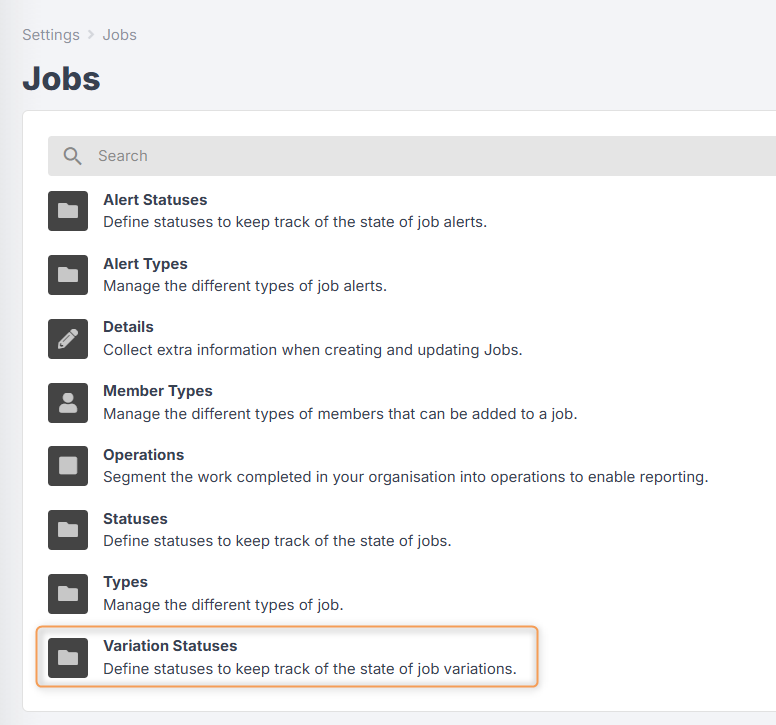
Task: Select the Statuses title link
Action: [x=135, y=519]
